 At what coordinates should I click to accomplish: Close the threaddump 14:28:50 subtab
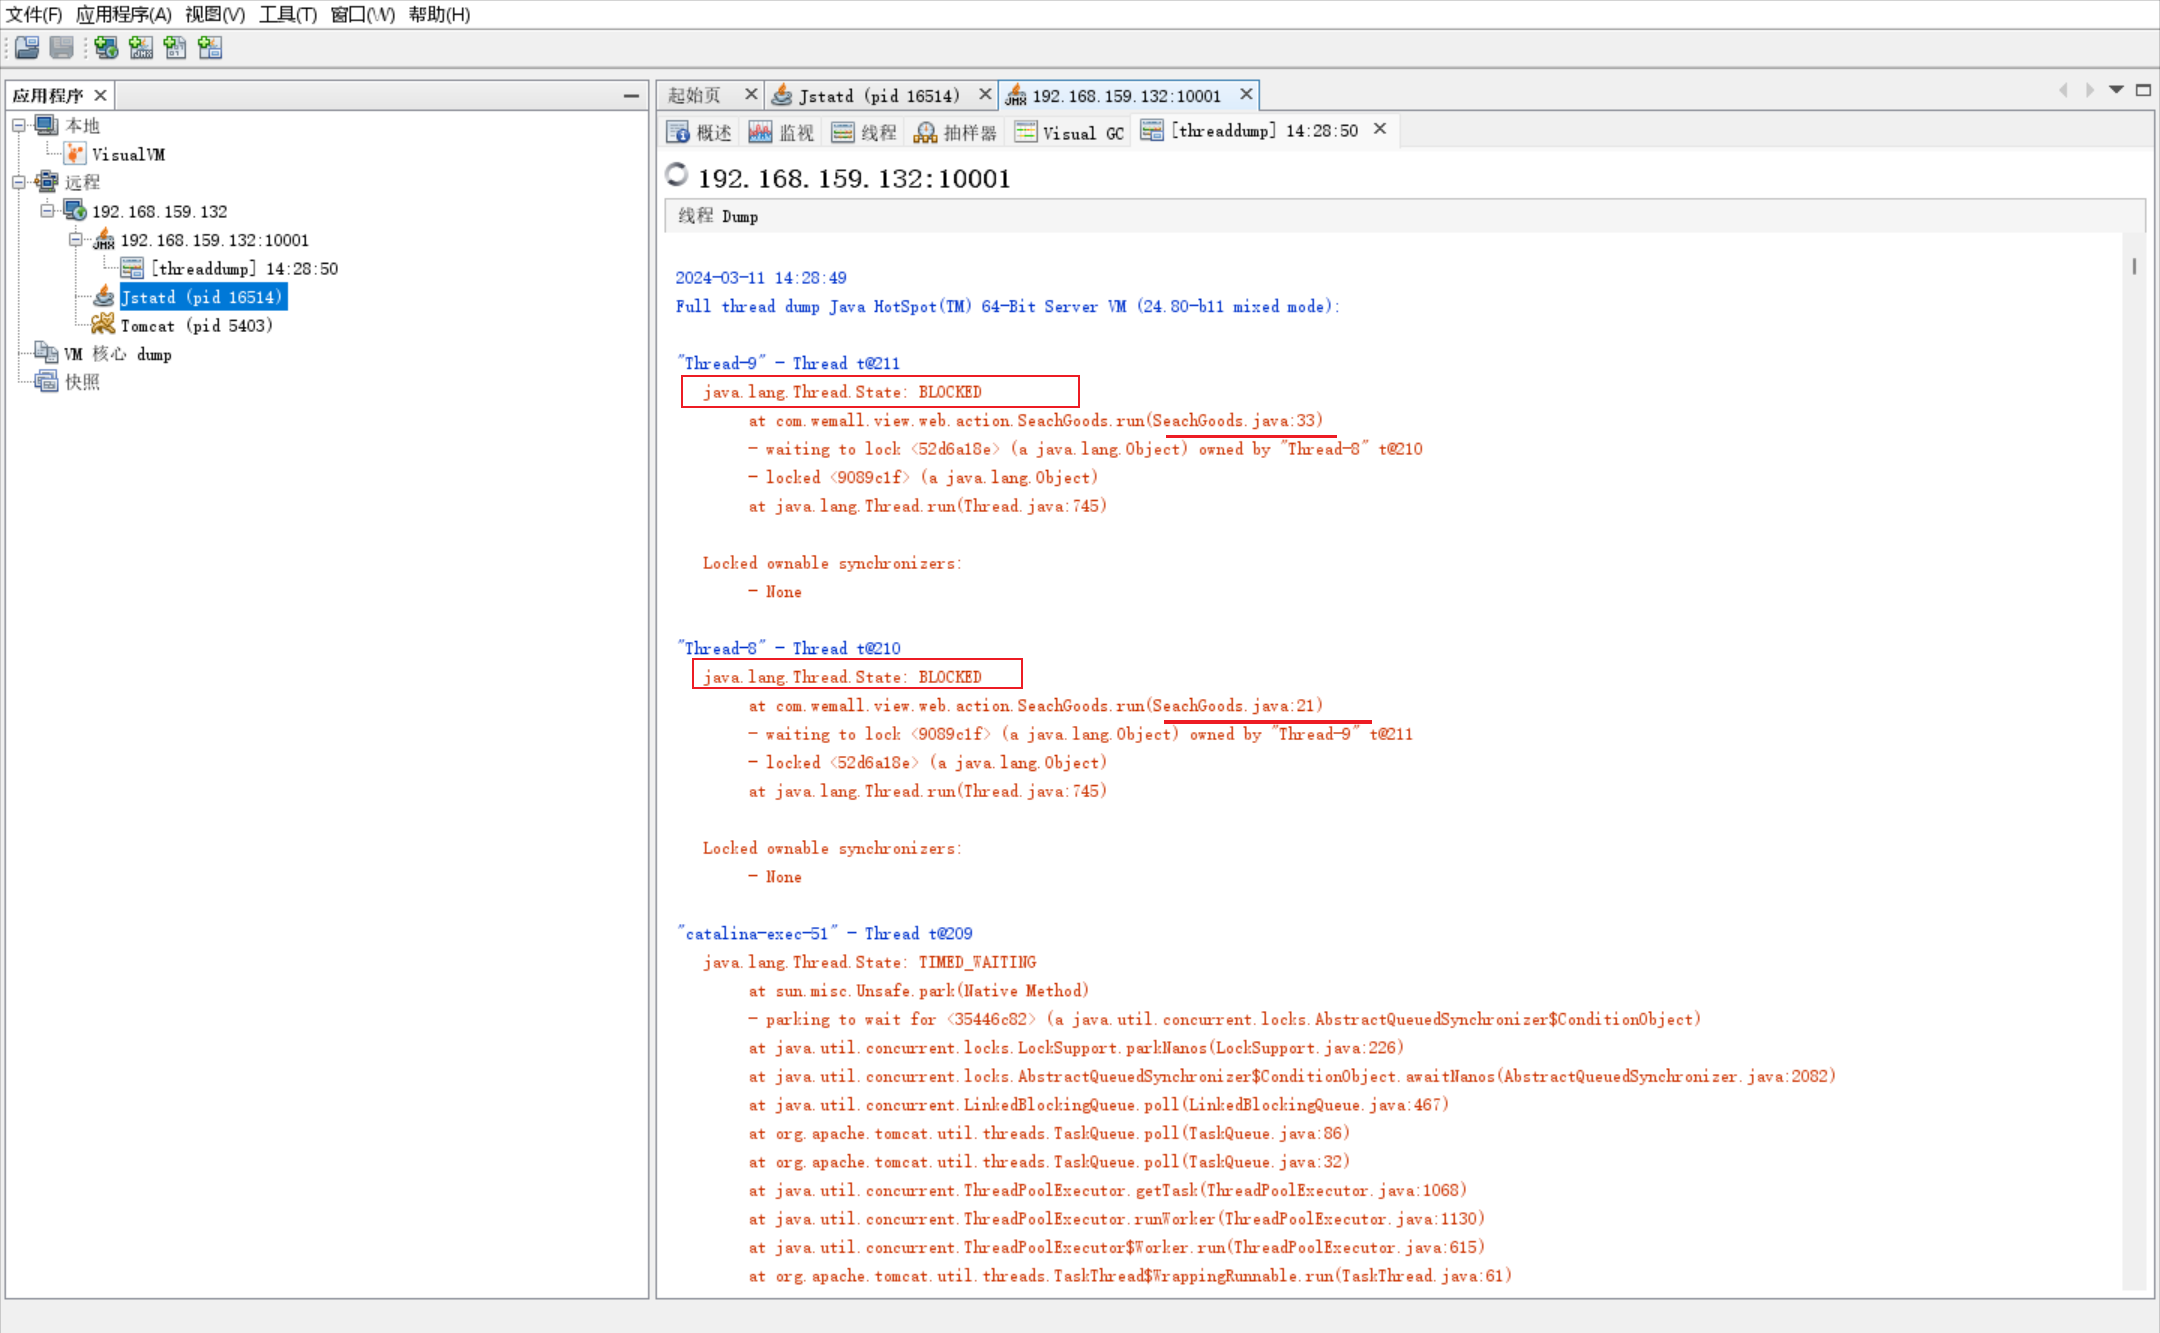pos(1380,129)
